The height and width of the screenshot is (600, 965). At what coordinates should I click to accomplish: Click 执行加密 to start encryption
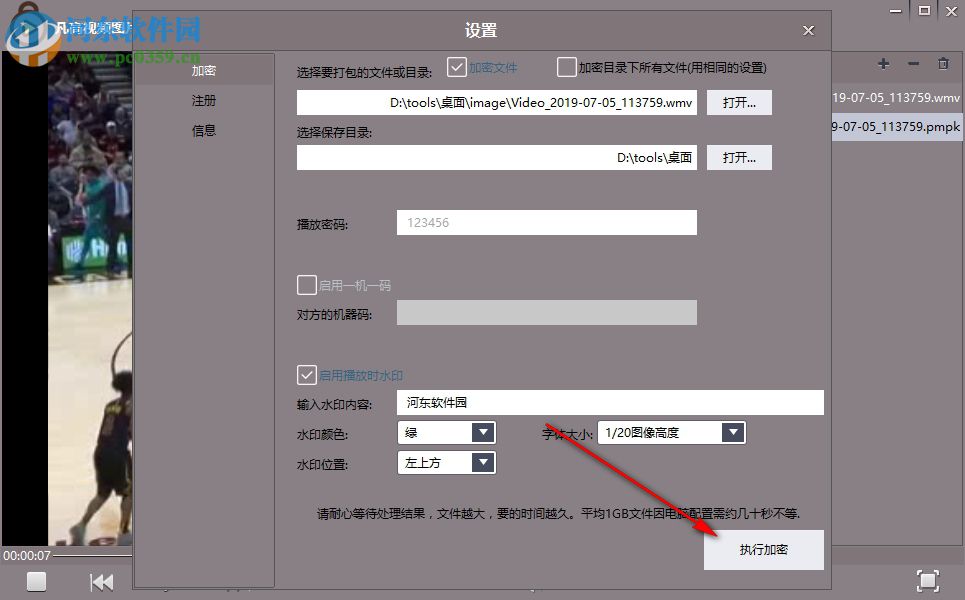pyautogui.click(x=763, y=549)
